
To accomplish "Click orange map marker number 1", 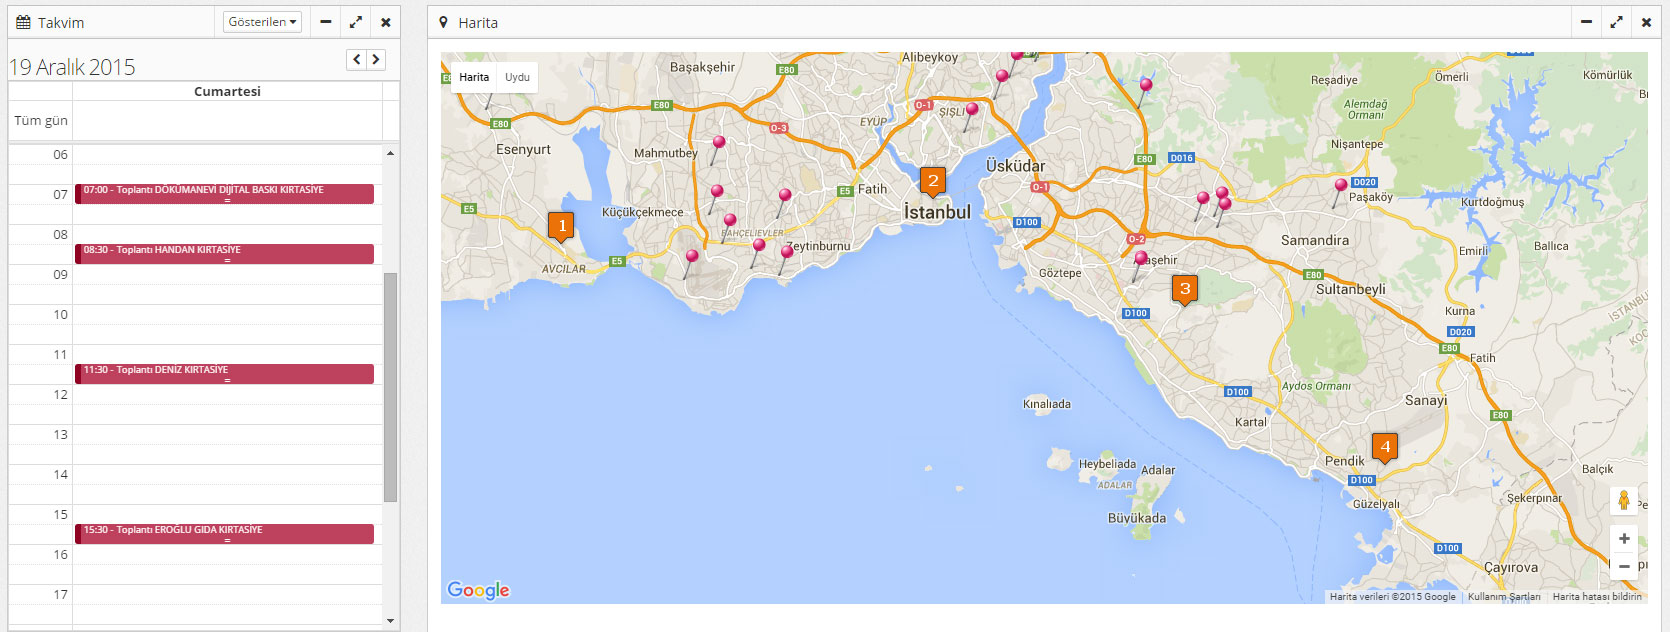I will [x=561, y=227].
